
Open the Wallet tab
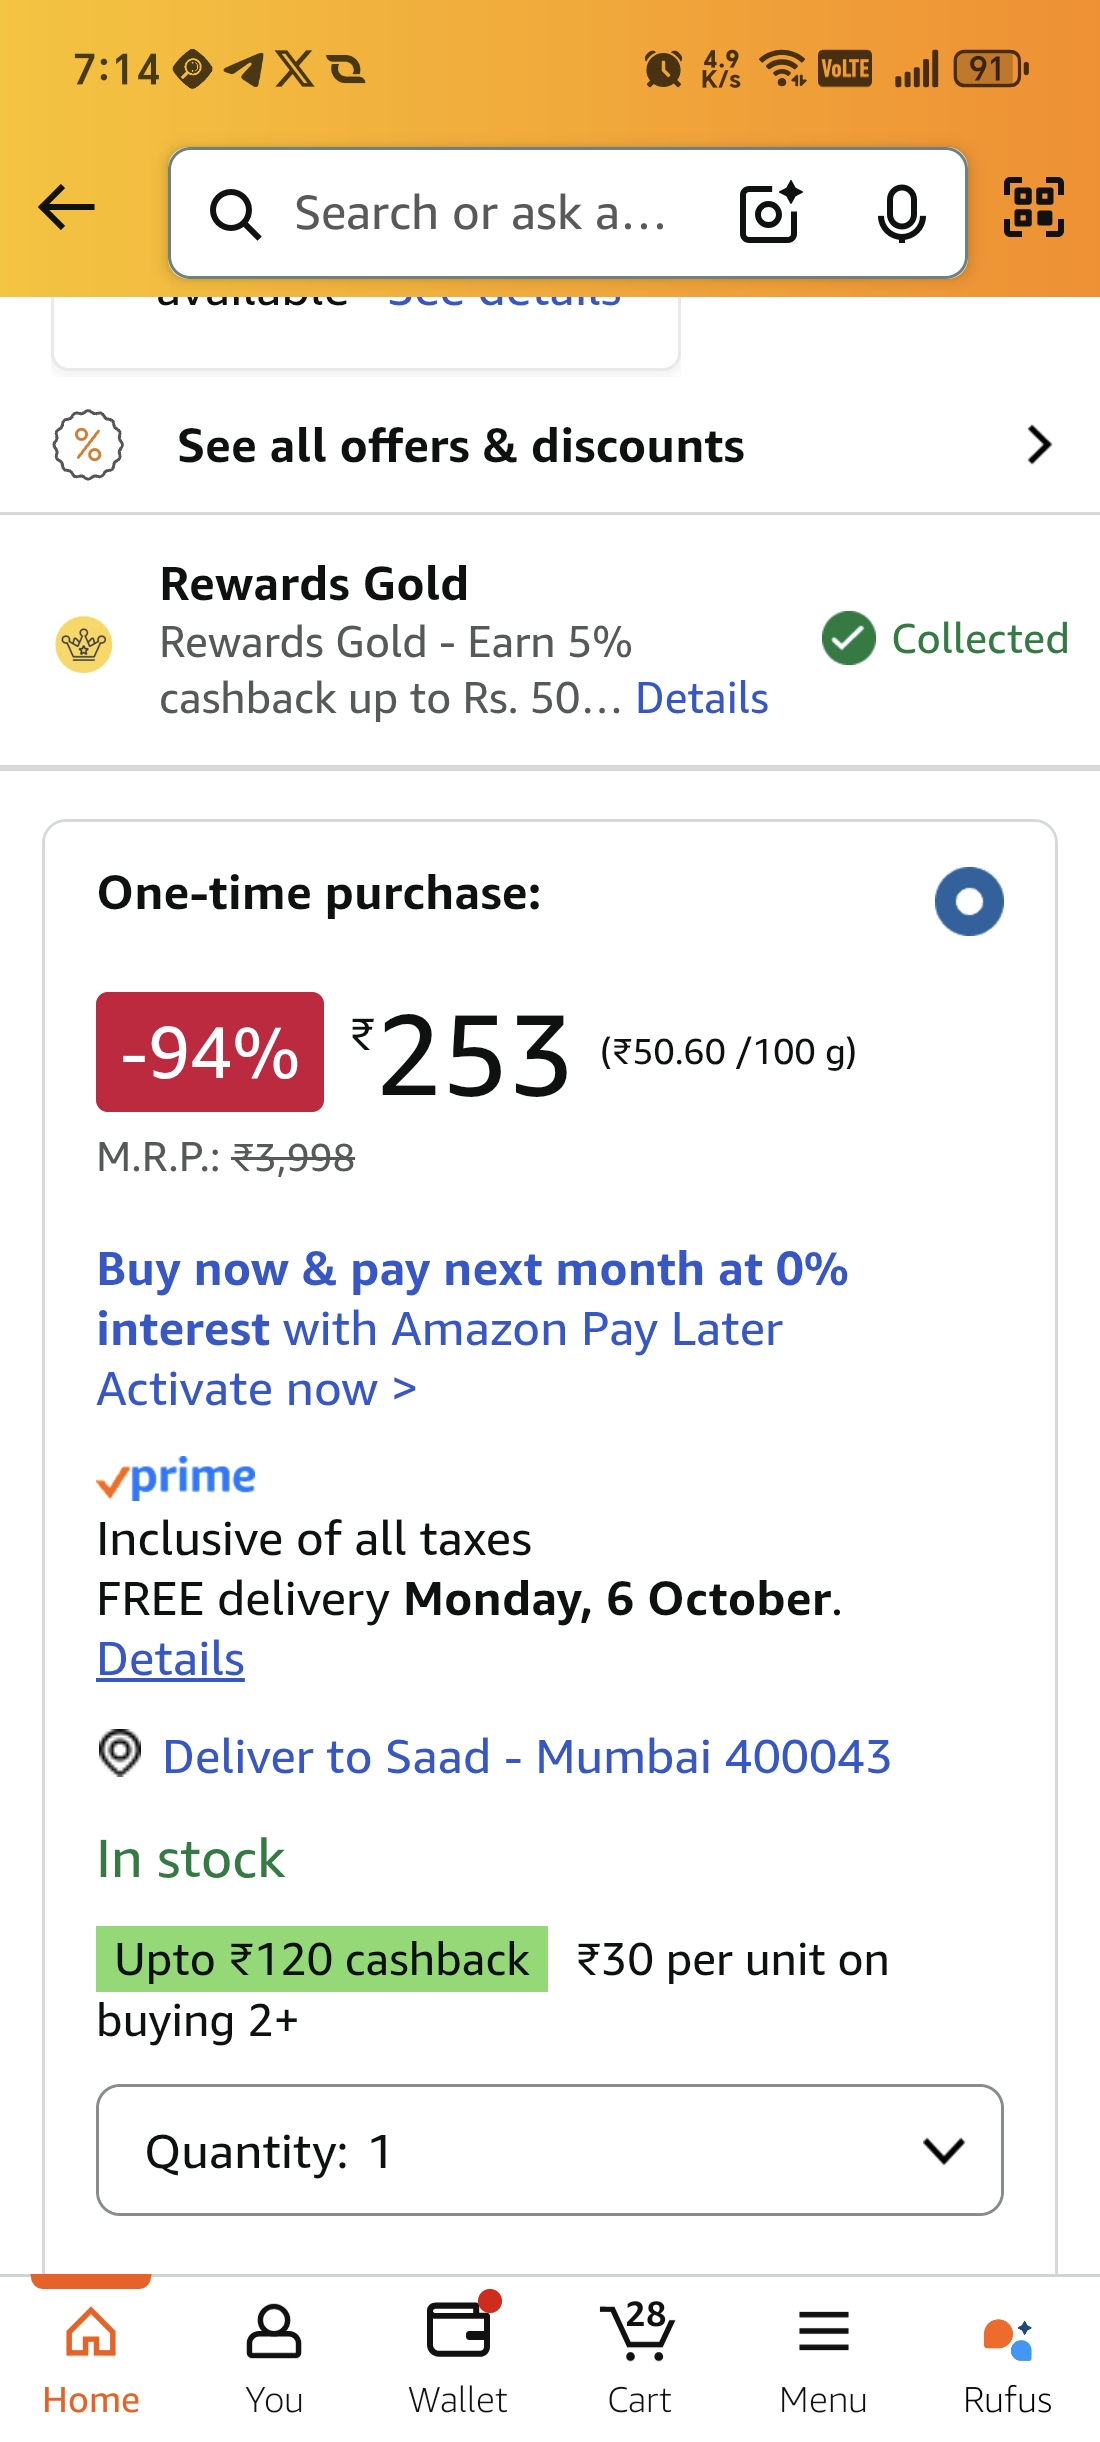[458, 2355]
